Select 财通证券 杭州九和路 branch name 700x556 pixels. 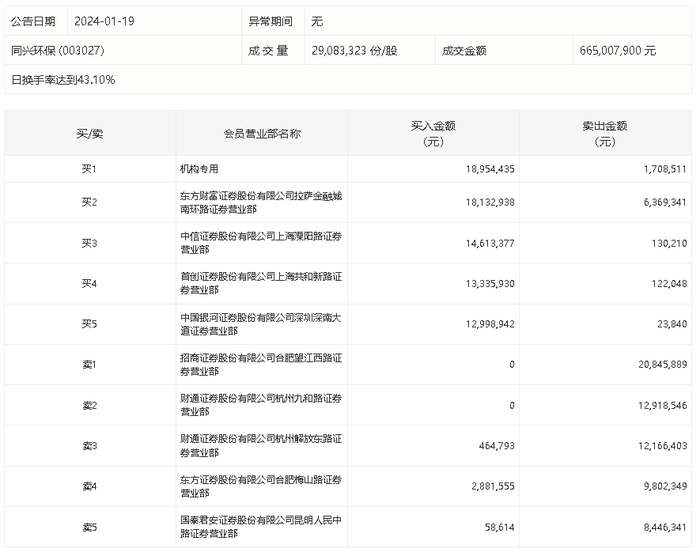coord(261,405)
